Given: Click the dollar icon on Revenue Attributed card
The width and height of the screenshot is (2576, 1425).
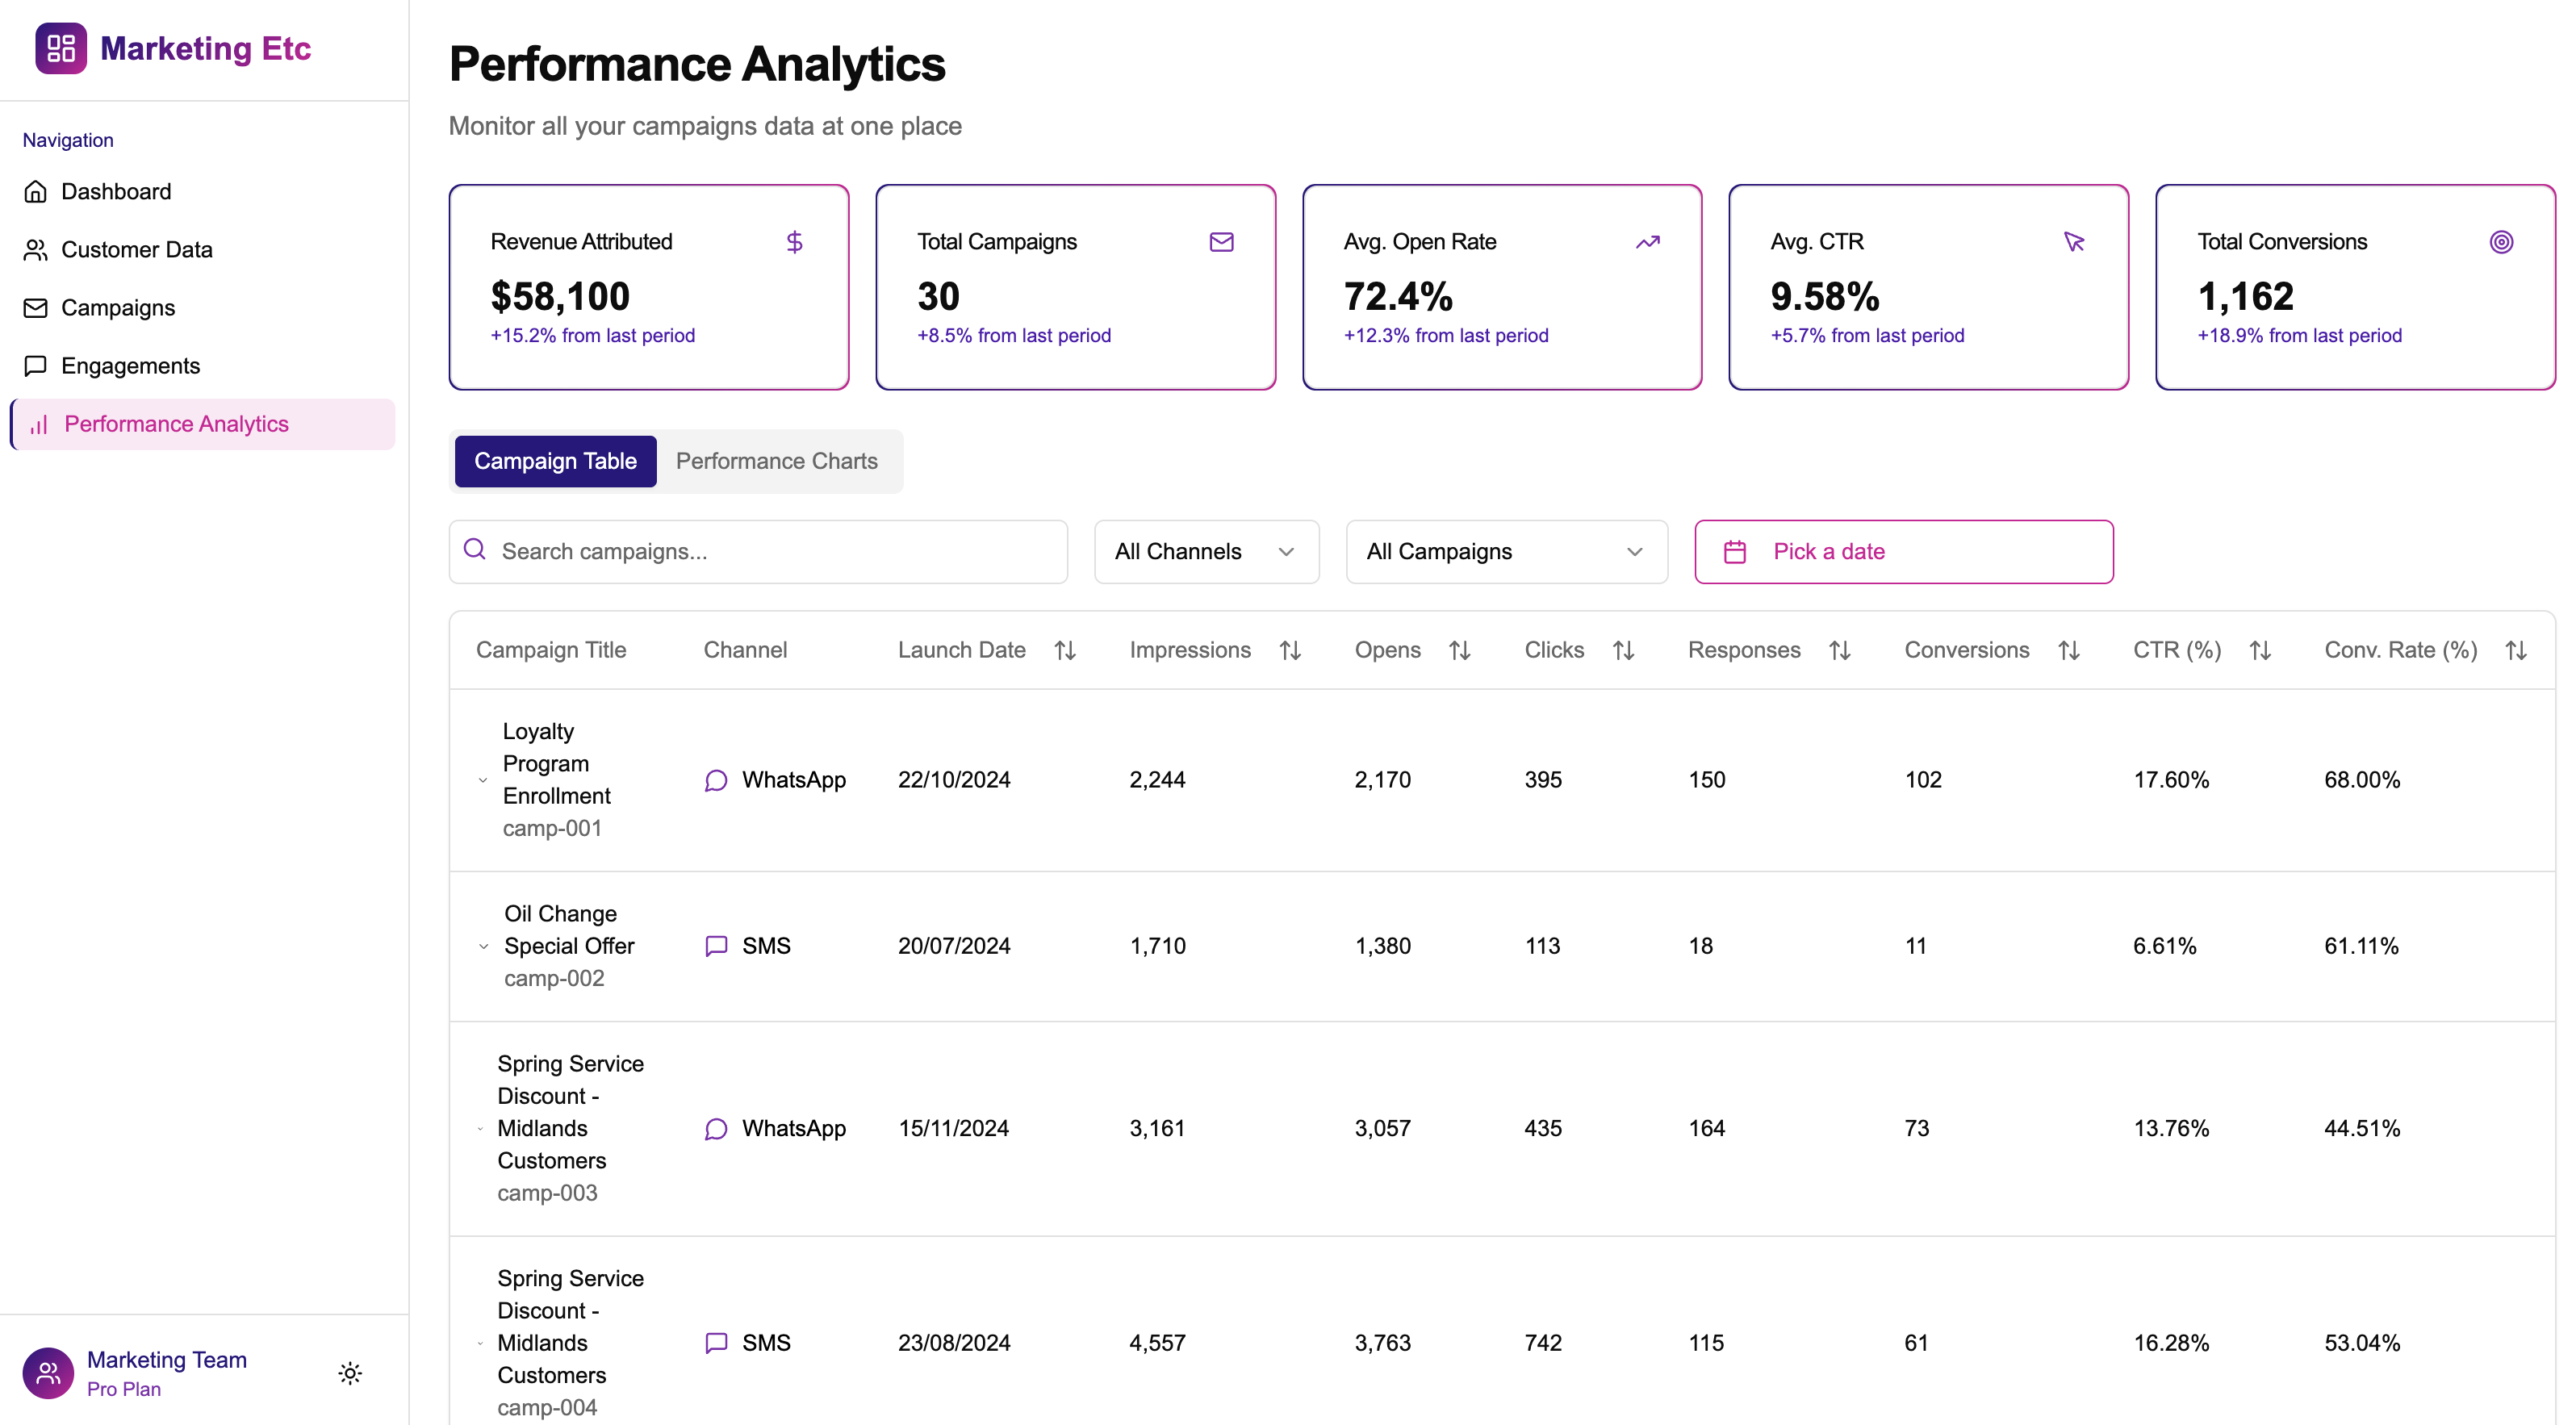Looking at the screenshot, I should (795, 241).
